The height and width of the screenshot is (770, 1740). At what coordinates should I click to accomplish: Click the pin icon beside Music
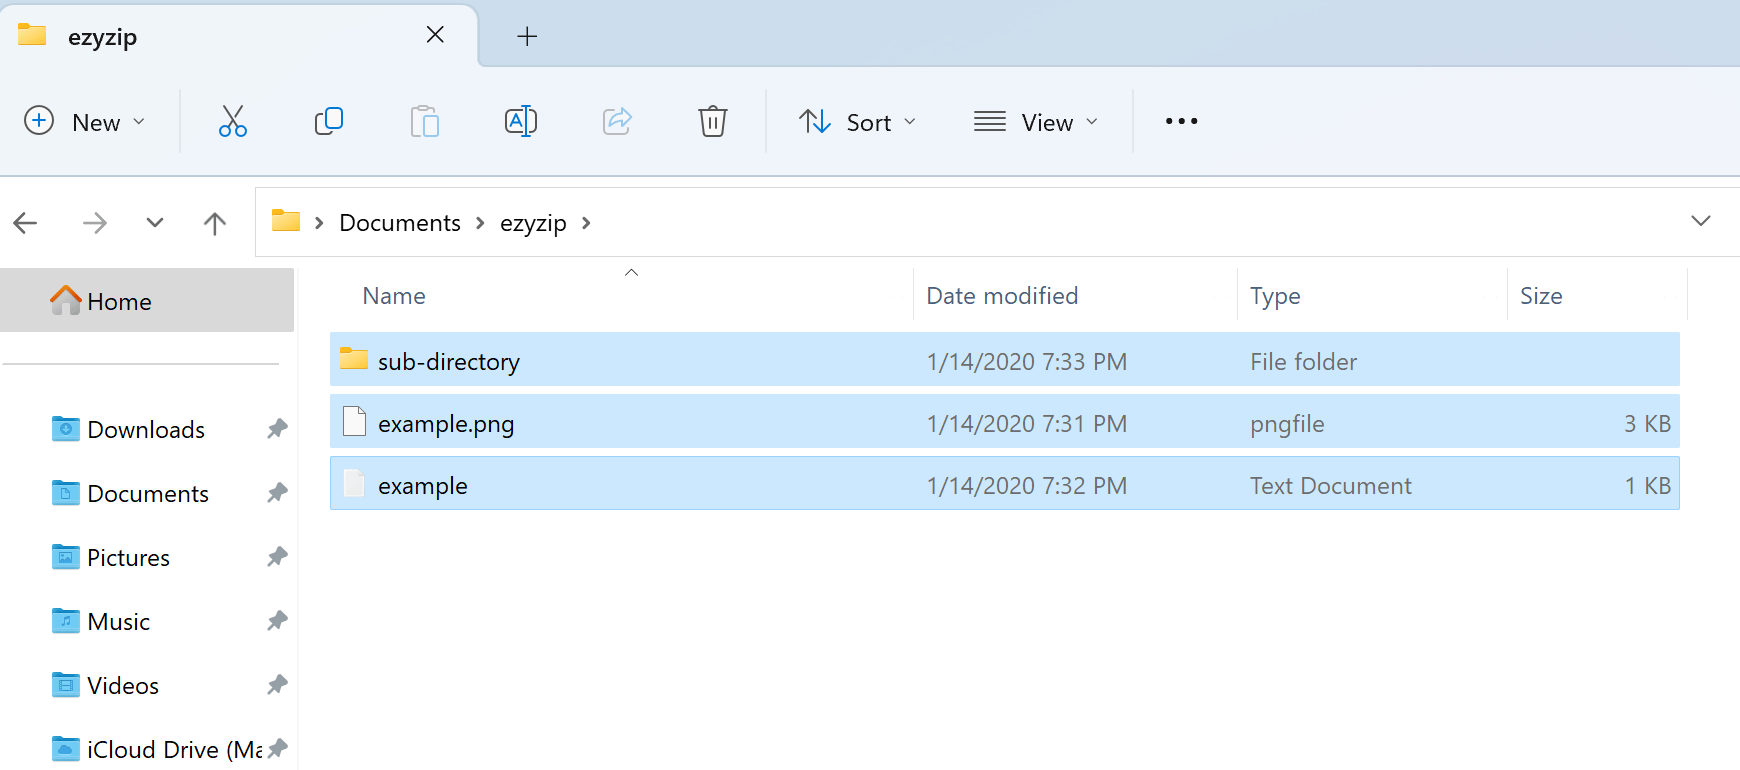pos(278,621)
